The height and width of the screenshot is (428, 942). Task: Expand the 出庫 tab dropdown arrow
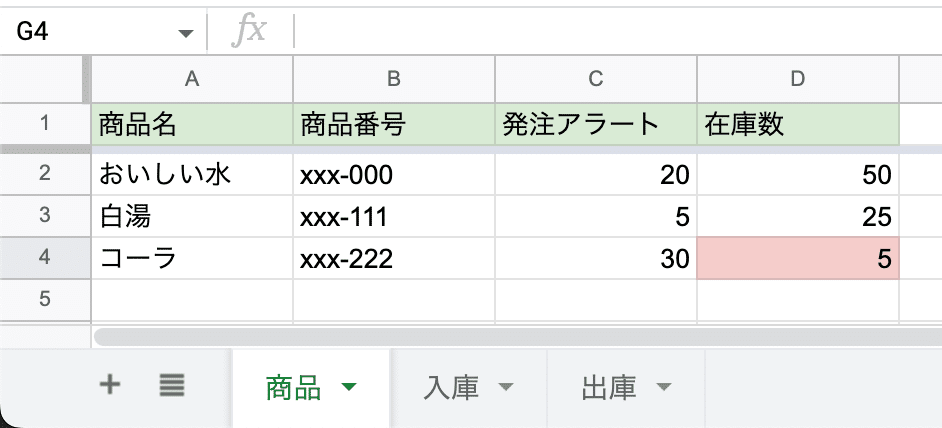point(663,387)
